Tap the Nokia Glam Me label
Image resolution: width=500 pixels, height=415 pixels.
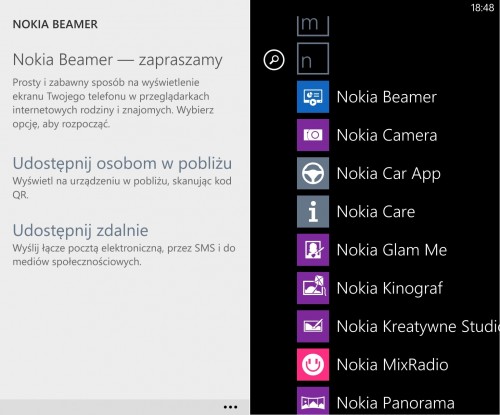(x=392, y=250)
